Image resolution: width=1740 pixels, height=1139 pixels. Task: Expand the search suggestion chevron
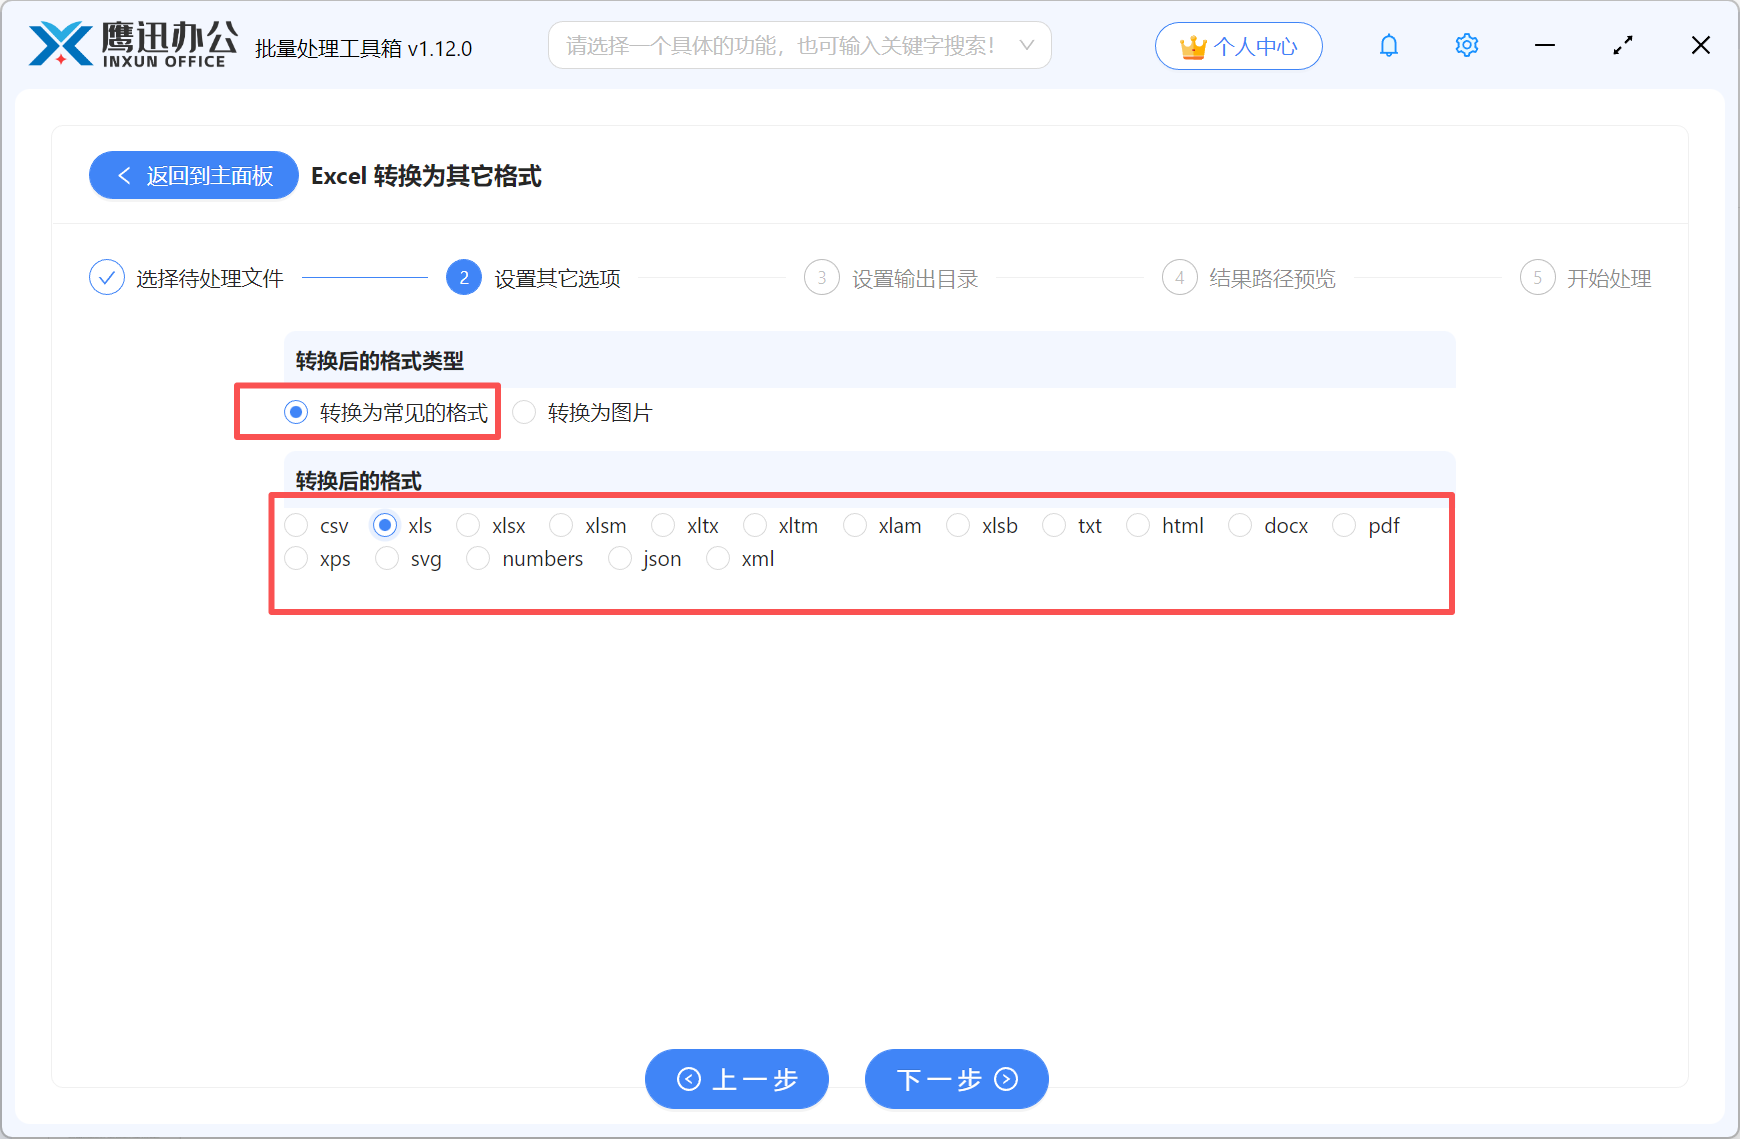coord(1027,45)
